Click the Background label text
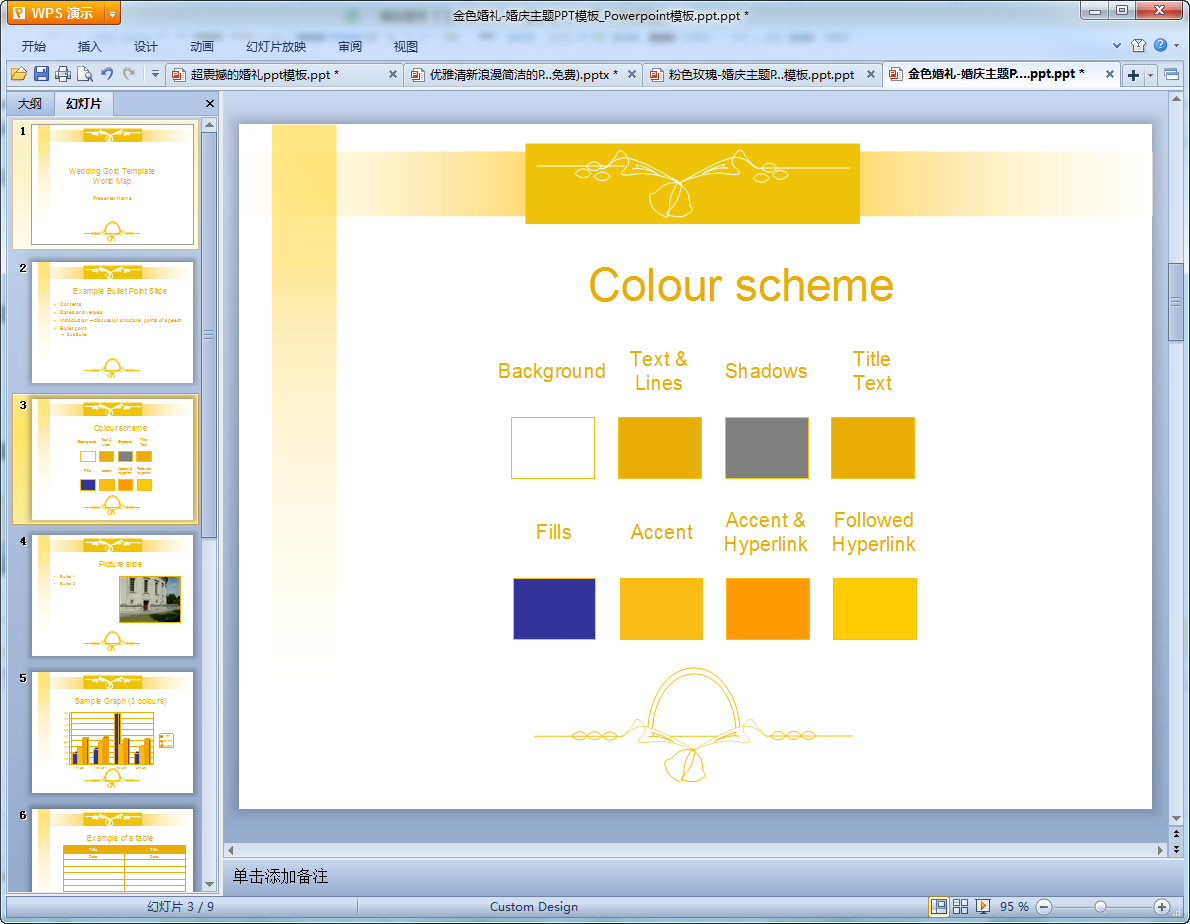Screen dimensions: 1190x924 (x=552, y=371)
